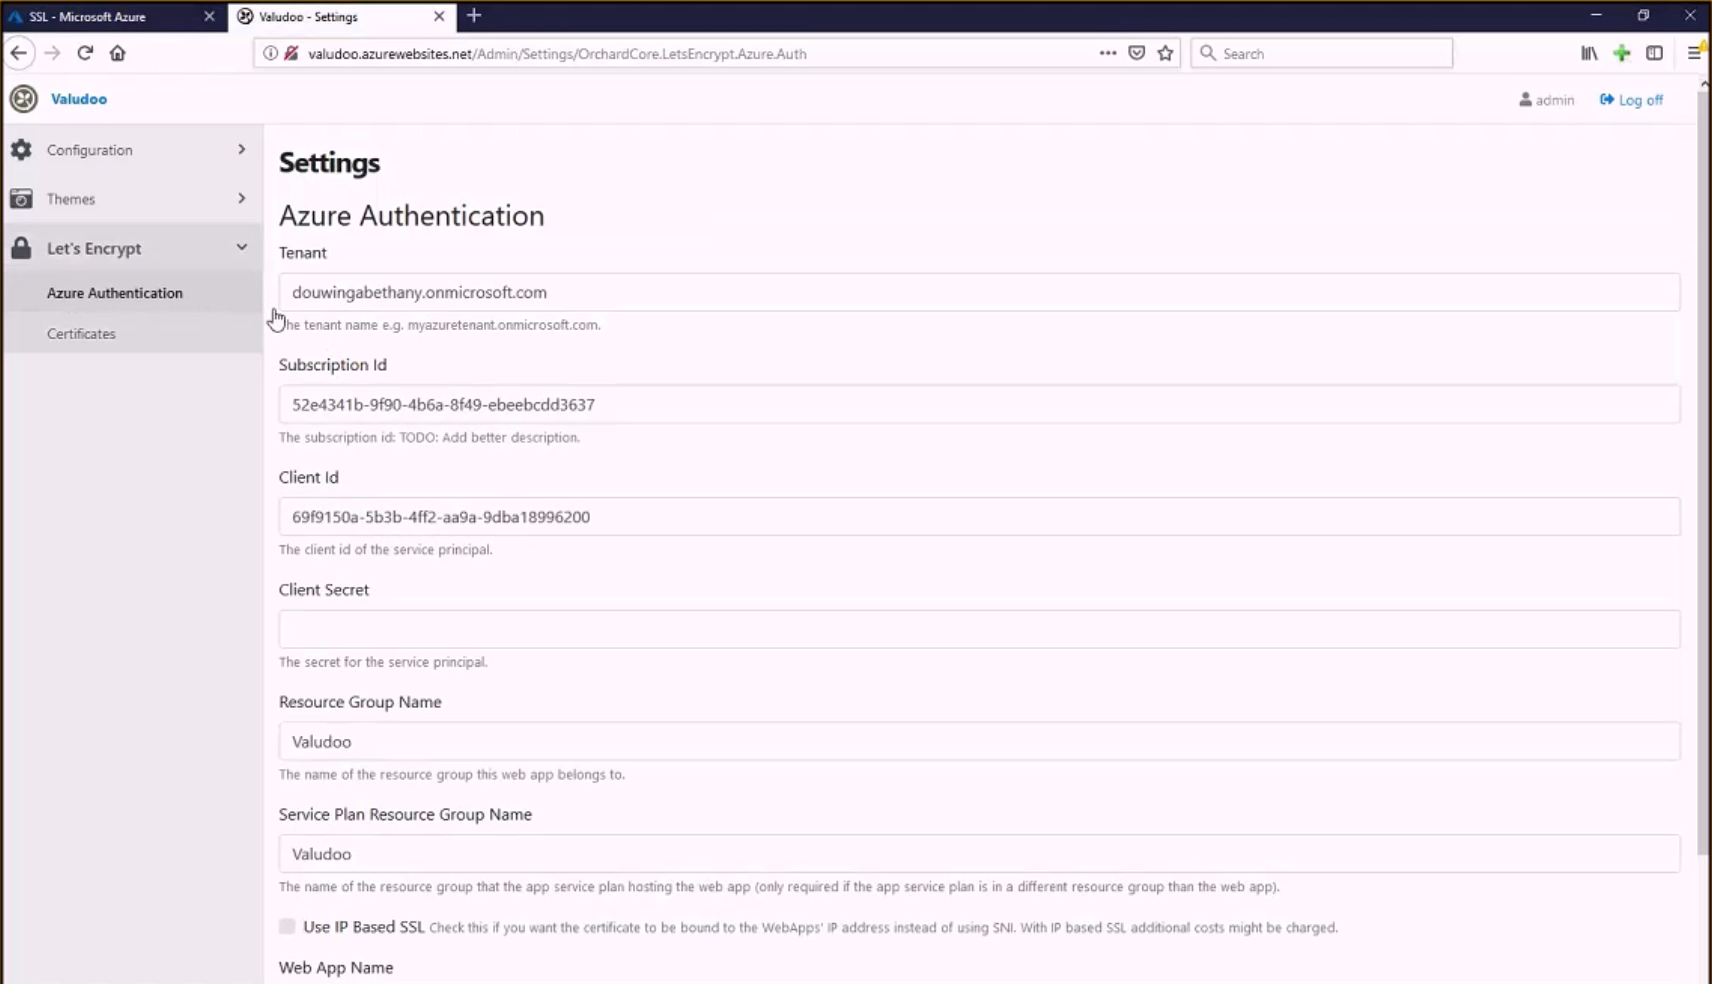The image size is (1712, 984).
Task: Click into the Tenant input field
Action: (x=979, y=292)
